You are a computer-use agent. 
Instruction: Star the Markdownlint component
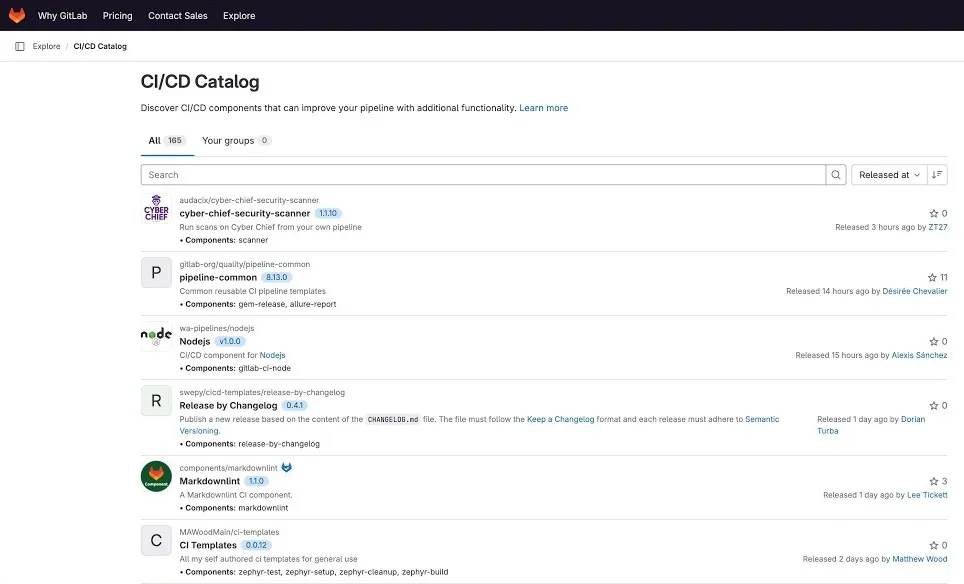coord(933,481)
